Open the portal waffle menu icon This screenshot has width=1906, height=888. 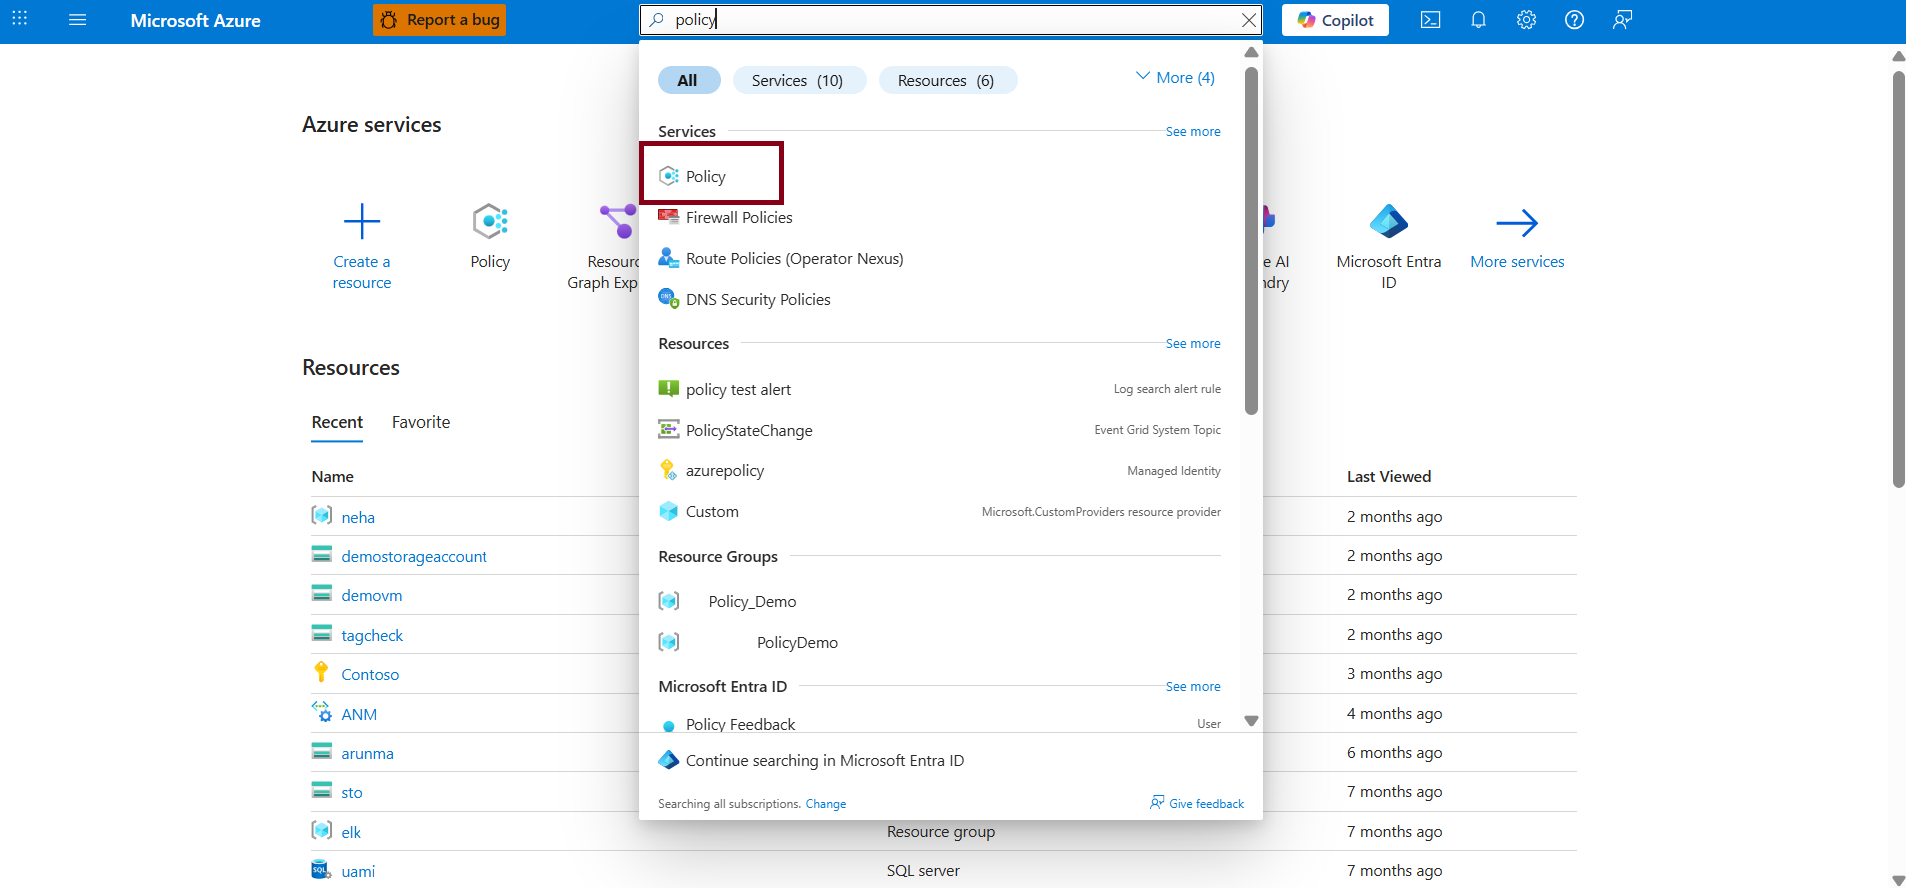[x=19, y=19]
